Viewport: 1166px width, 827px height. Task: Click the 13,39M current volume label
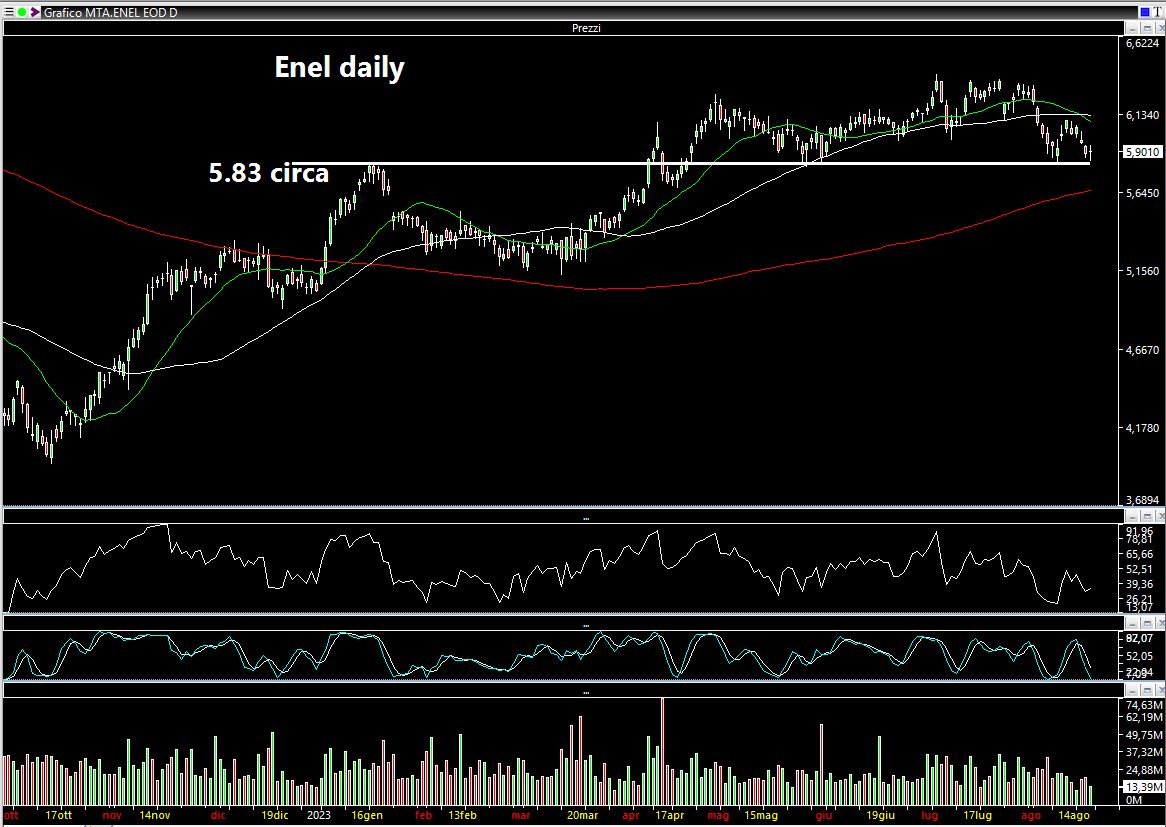point(1143,786)
